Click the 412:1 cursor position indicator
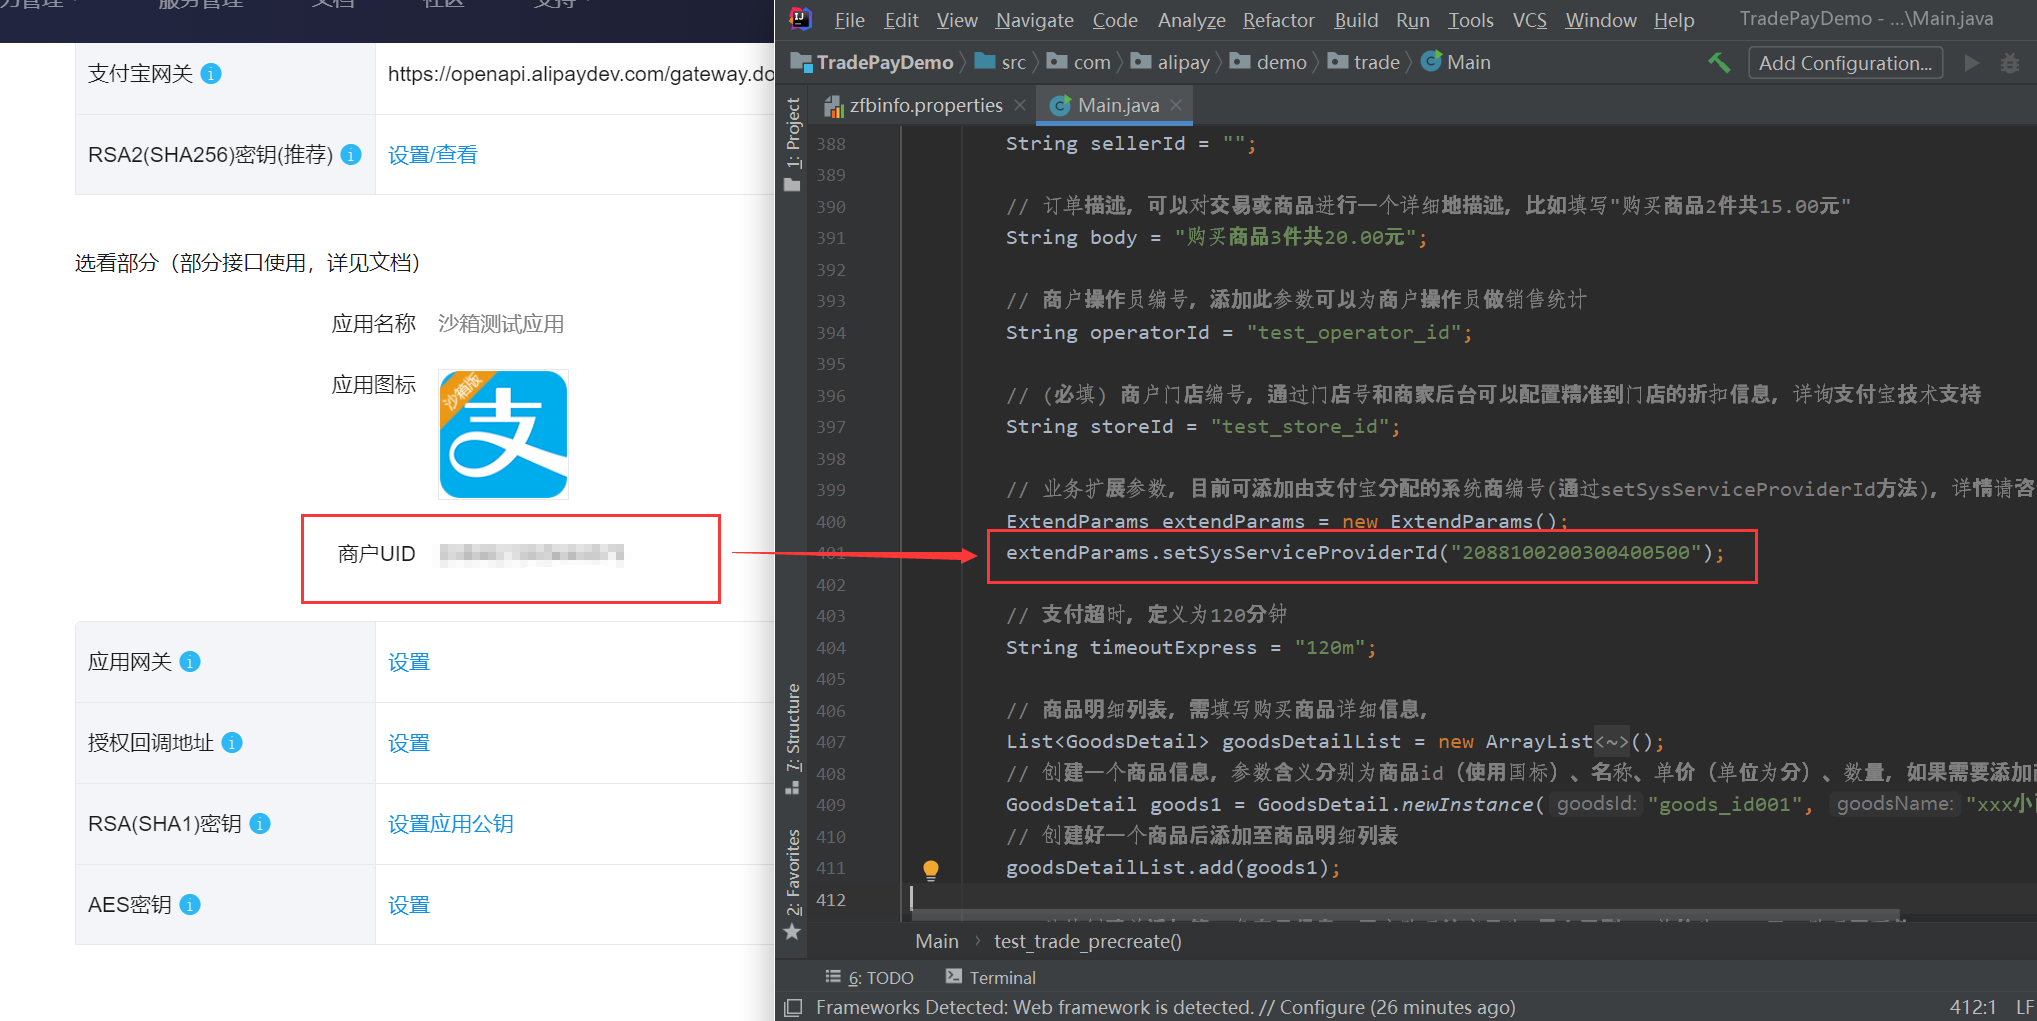The width and height of the screenshot is (2037, 1021). click(1972, 1007)
